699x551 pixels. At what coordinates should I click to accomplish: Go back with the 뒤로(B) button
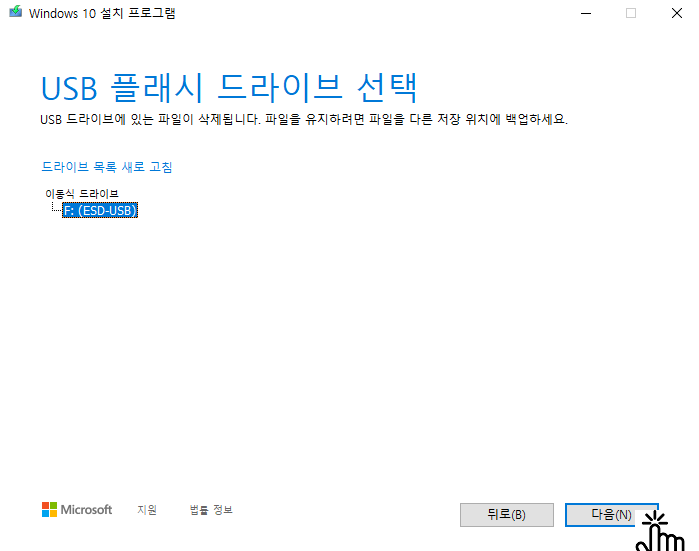507,515
